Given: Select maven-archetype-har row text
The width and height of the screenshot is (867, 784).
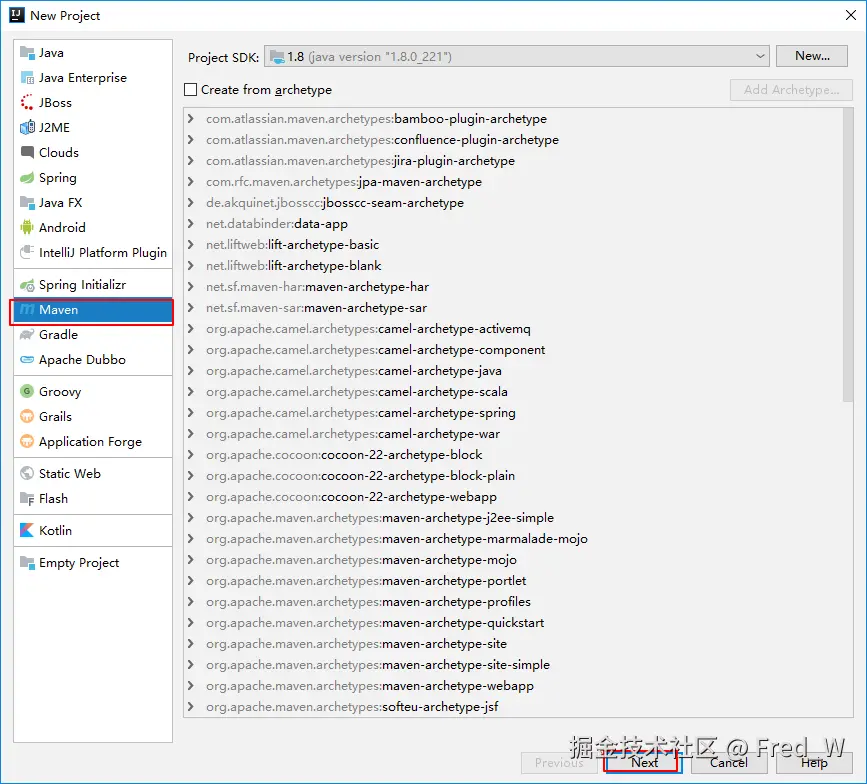Looking at the screenshot, I should [x=317, y=287].
